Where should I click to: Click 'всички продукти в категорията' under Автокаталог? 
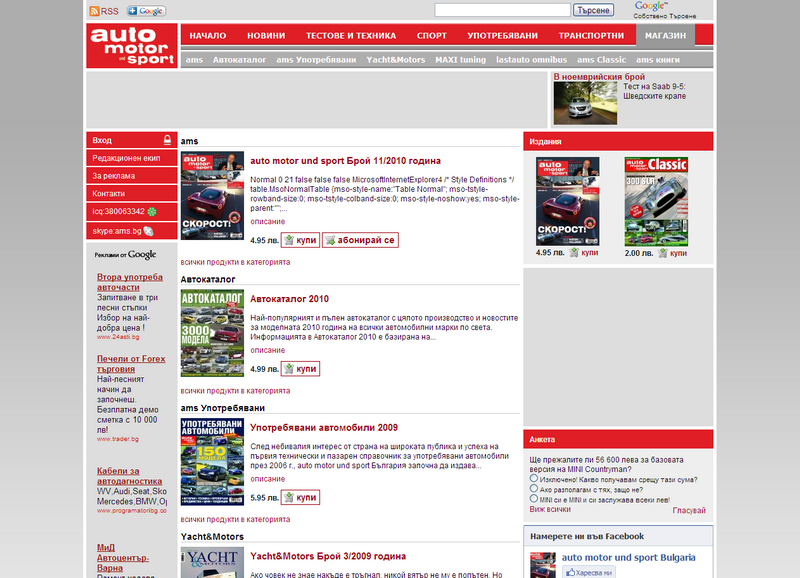(235, 391)
